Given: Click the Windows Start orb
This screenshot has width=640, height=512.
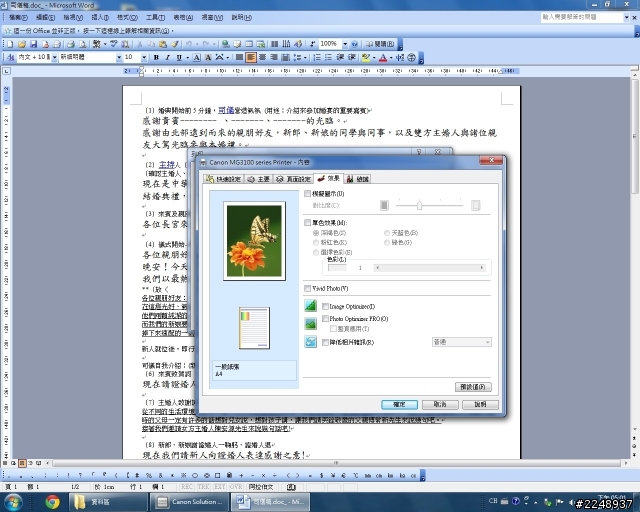Looking at the screenshot, I should pyautogui.click(x=13, y=502).
